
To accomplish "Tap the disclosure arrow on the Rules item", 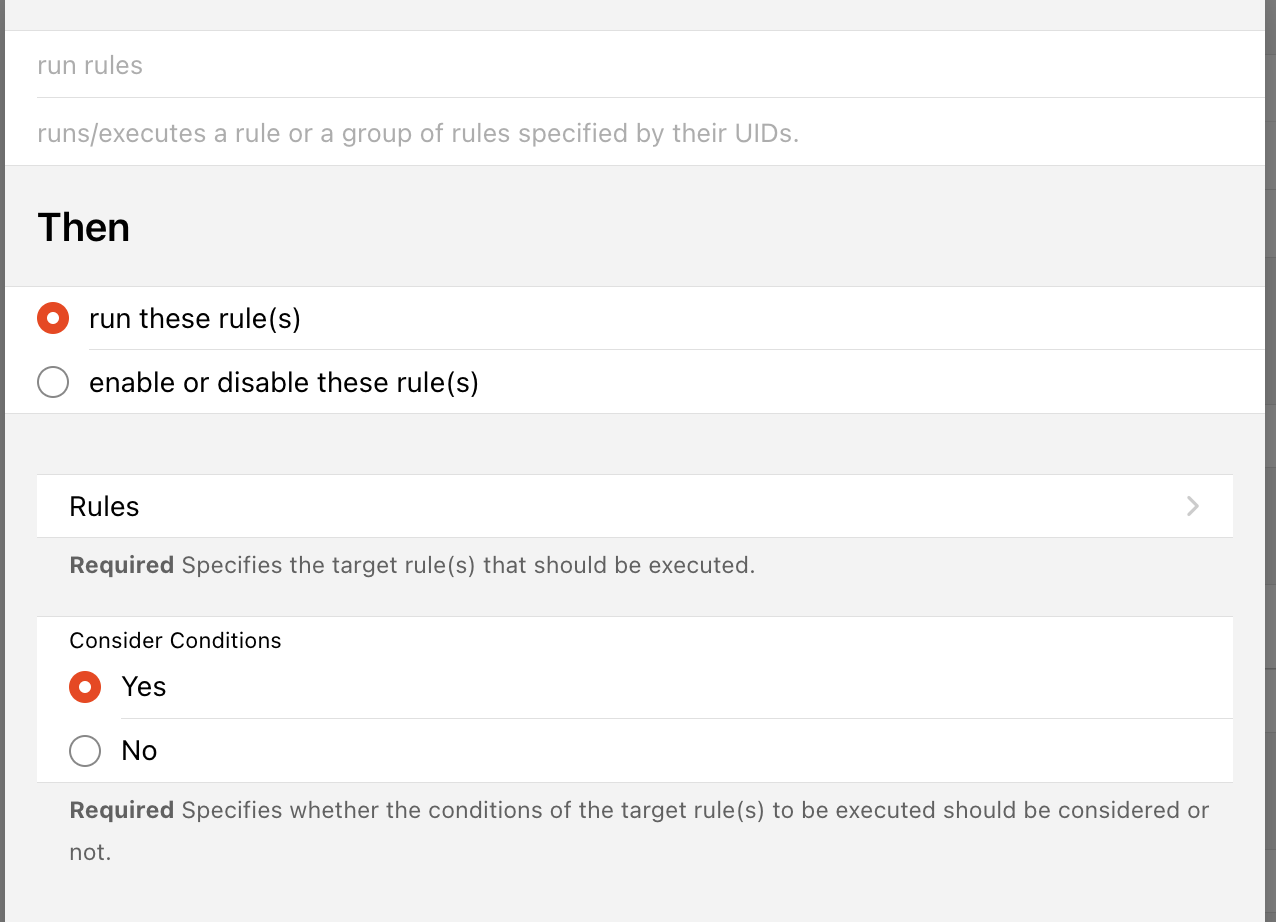I will (1192, 506).
